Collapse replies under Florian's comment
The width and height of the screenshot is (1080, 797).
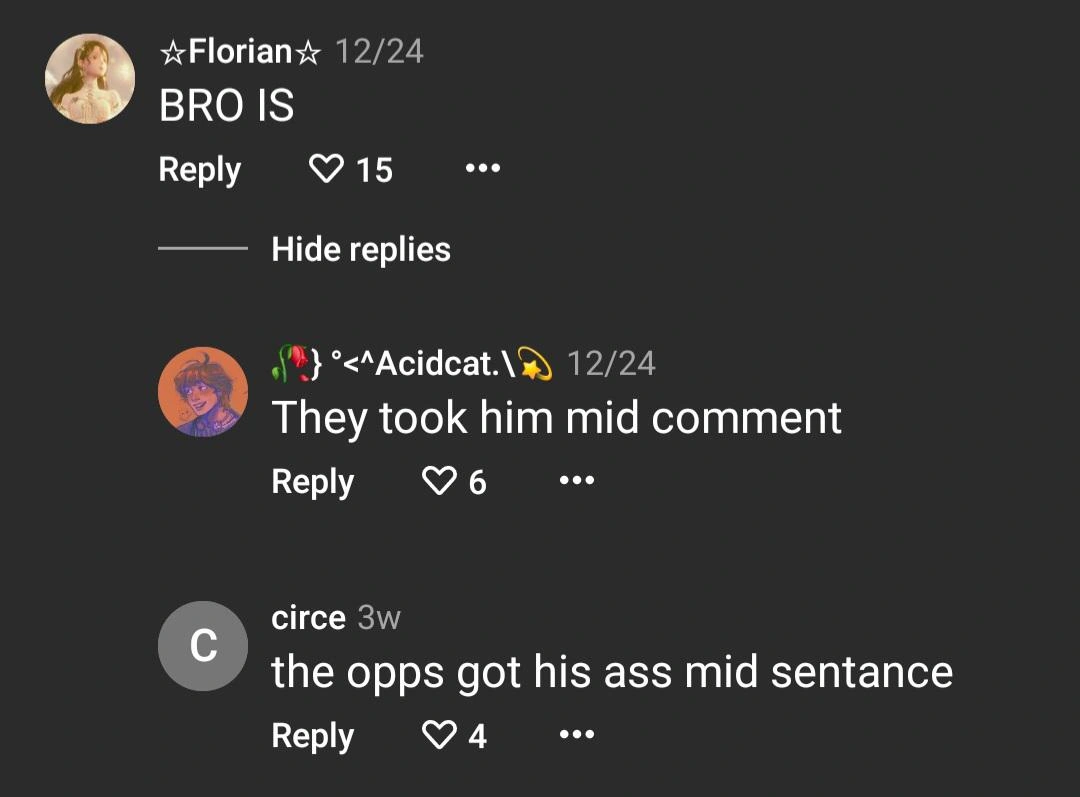[359, 249]
